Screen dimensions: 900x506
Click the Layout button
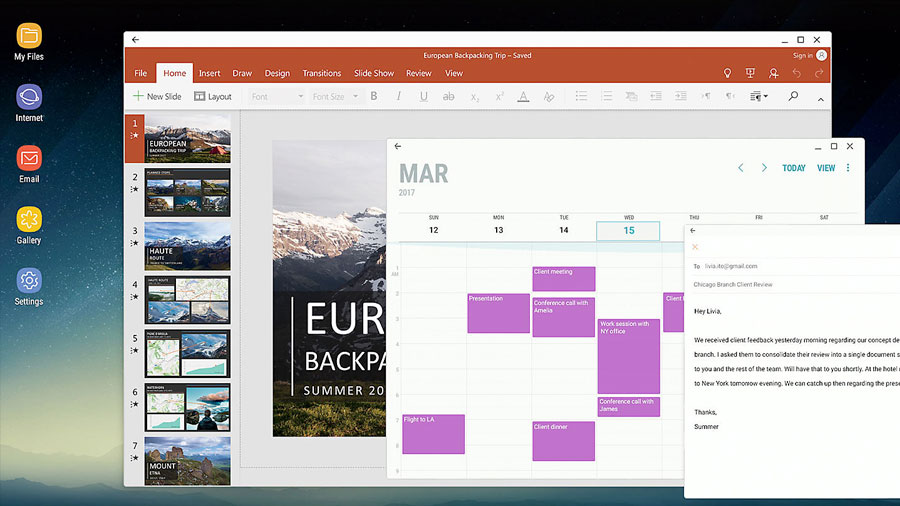[212, 96]
